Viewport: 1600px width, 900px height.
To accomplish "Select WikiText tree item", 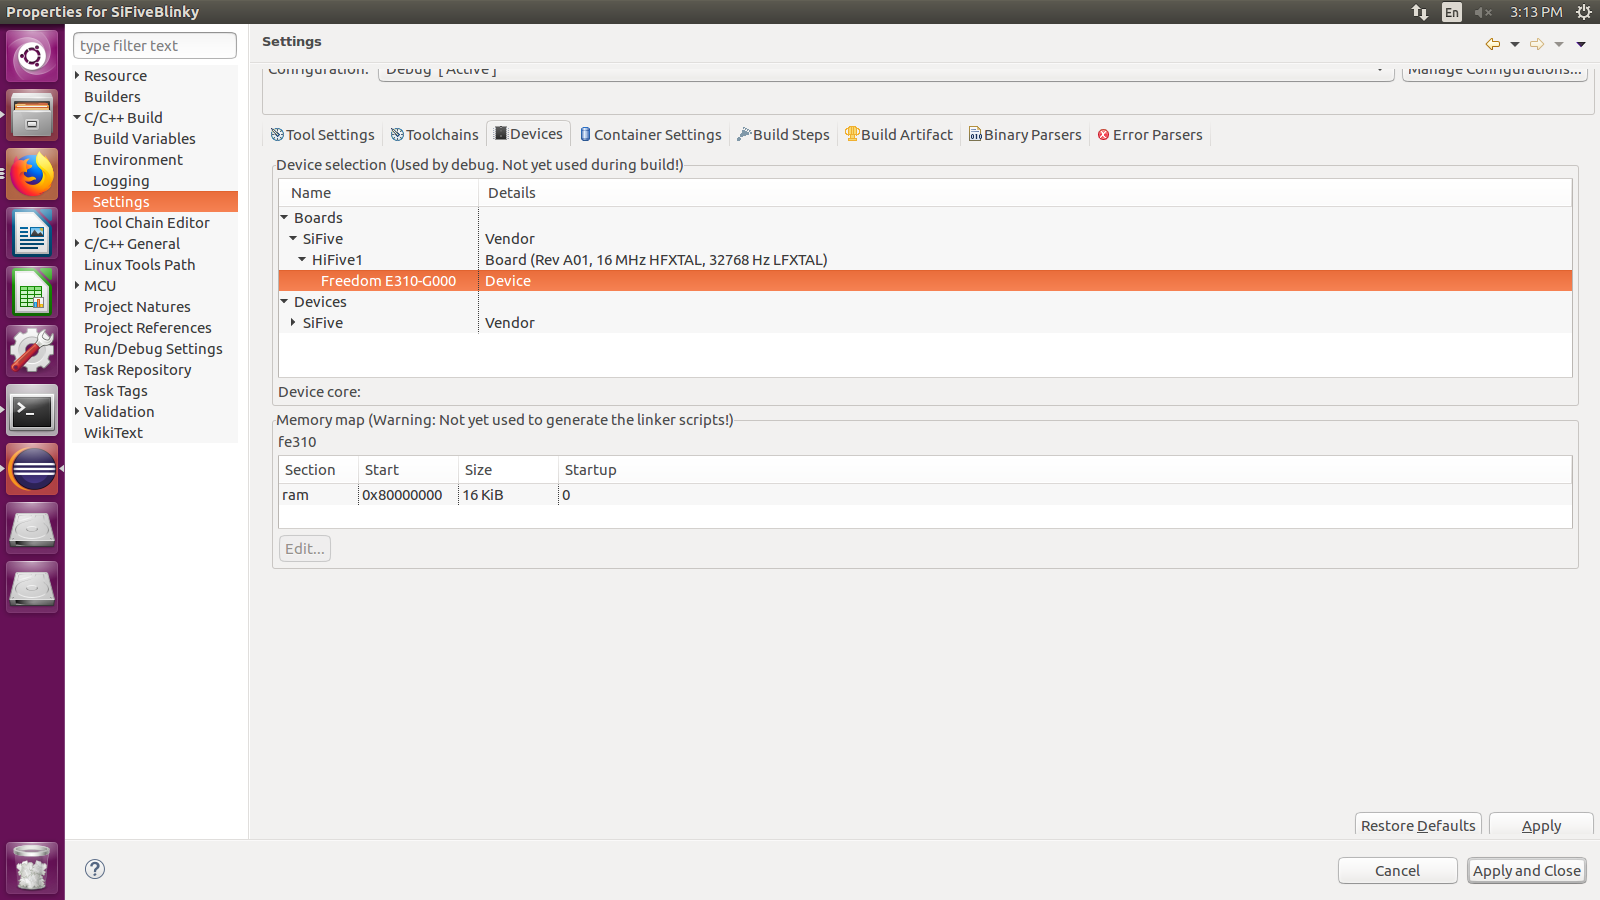I will (113, 433).
